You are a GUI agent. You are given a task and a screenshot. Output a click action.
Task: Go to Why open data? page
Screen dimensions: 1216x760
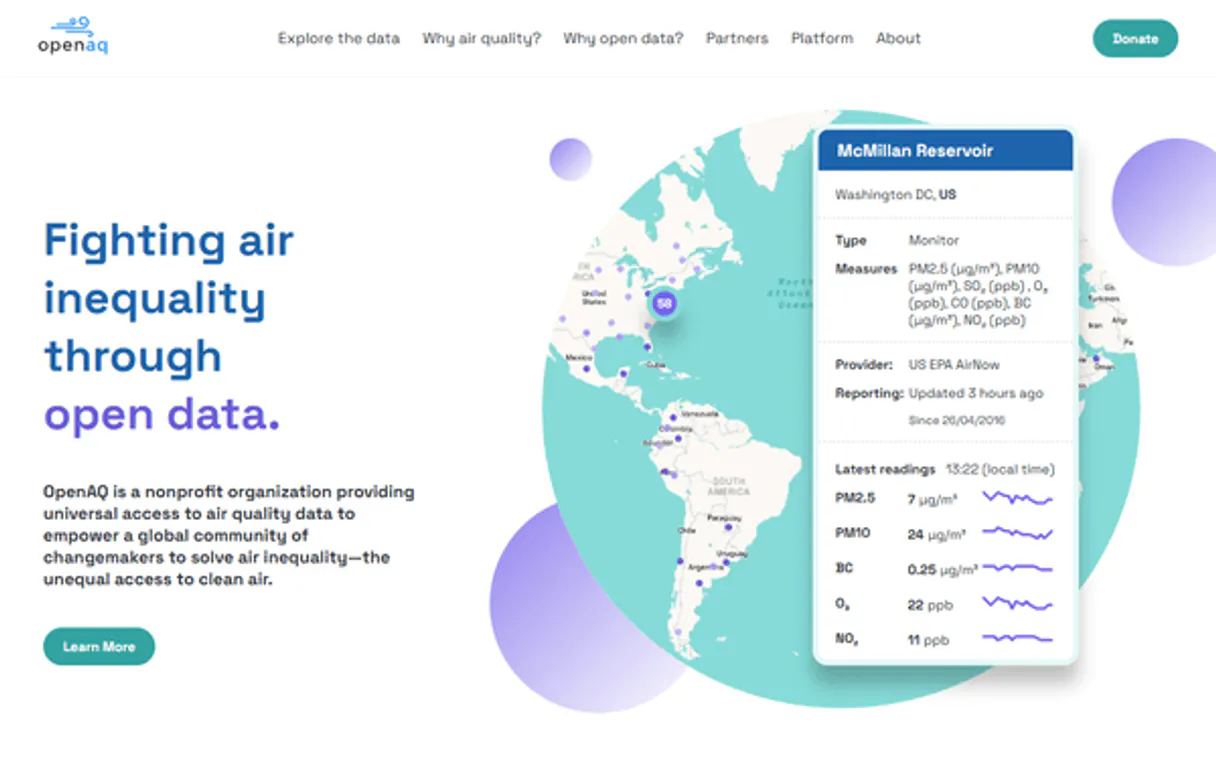623,38
